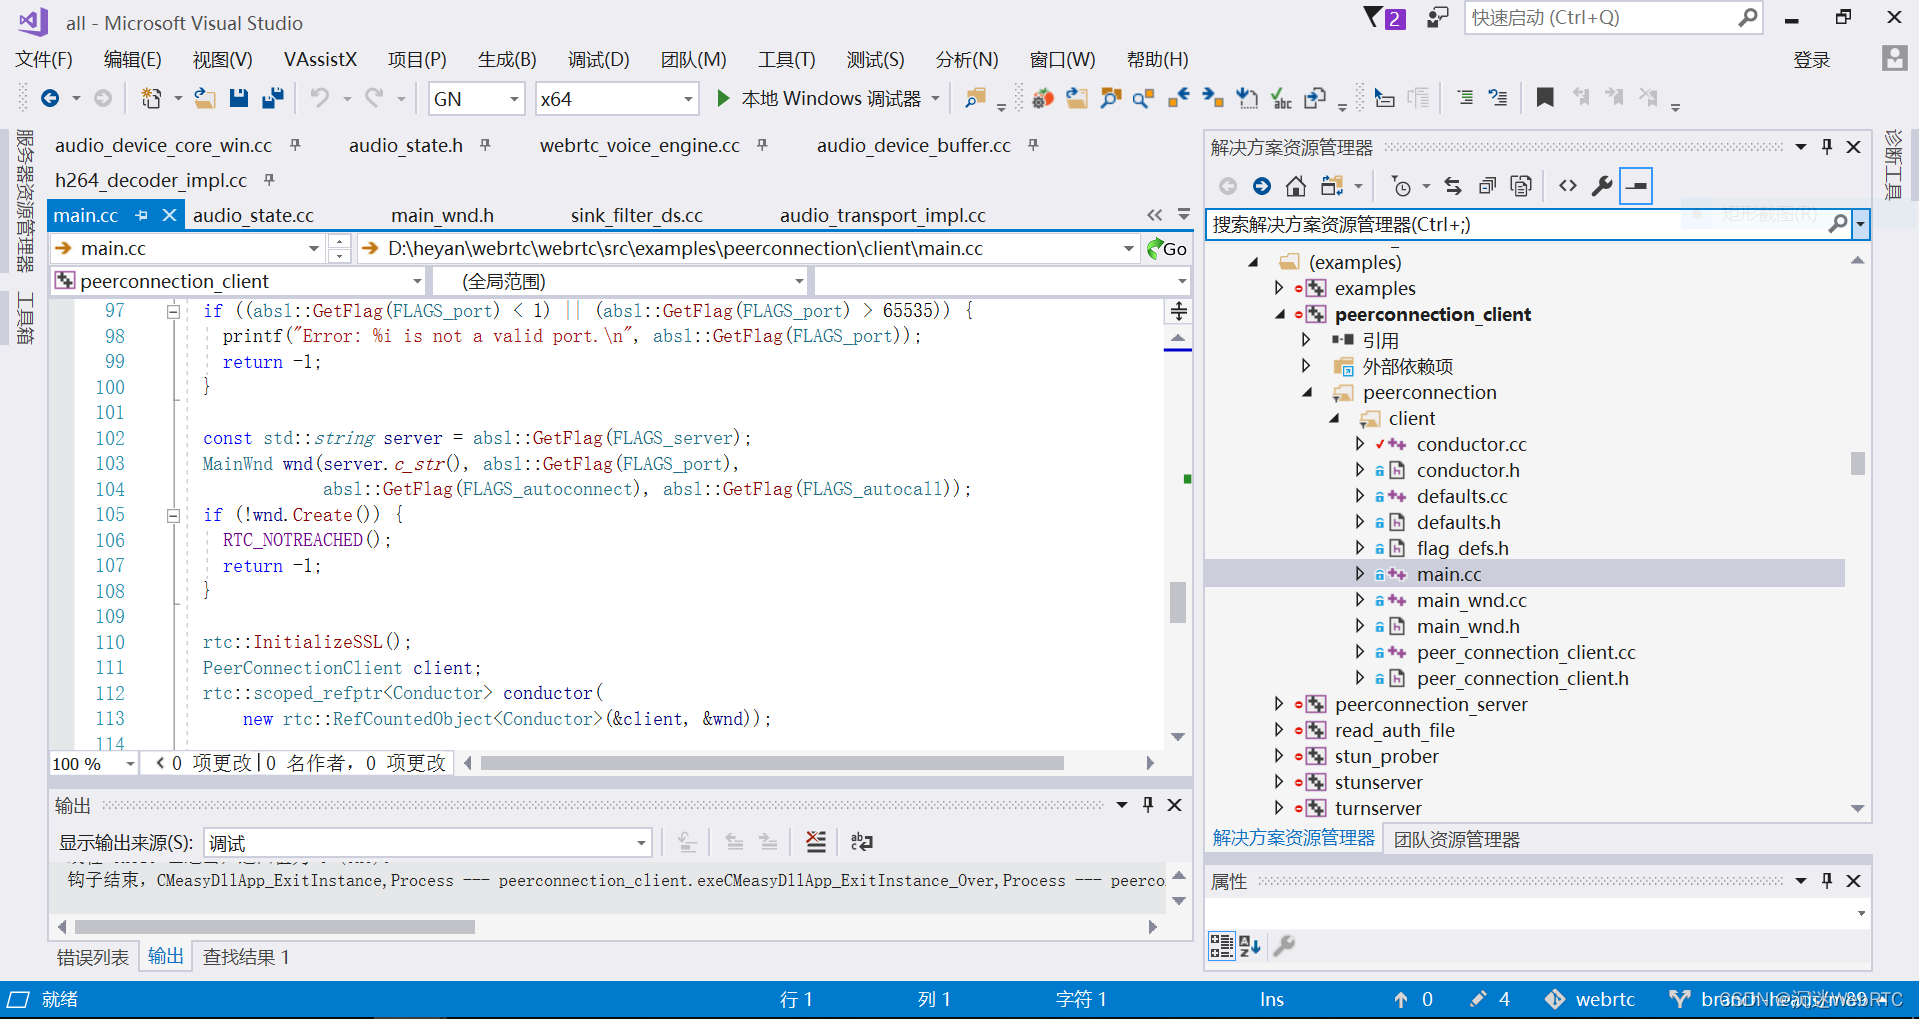Open the VAssistX menu
The width and height of the screenshot is (1919, 1019).
(320, 60)
